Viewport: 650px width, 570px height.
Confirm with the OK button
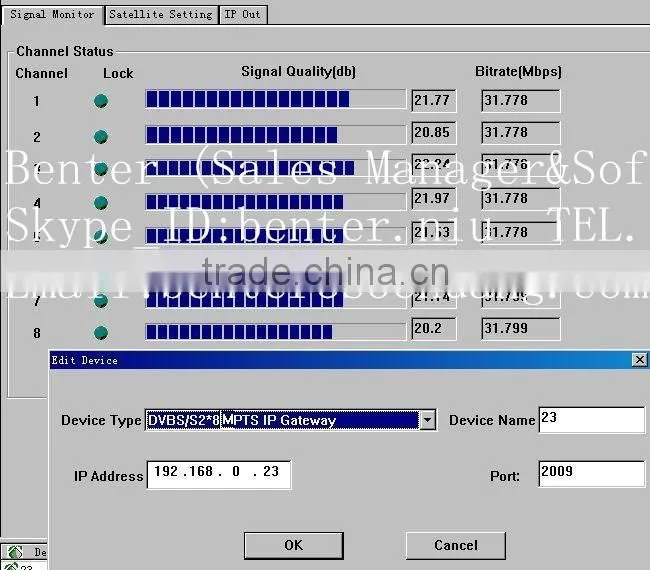click(293, 546)
